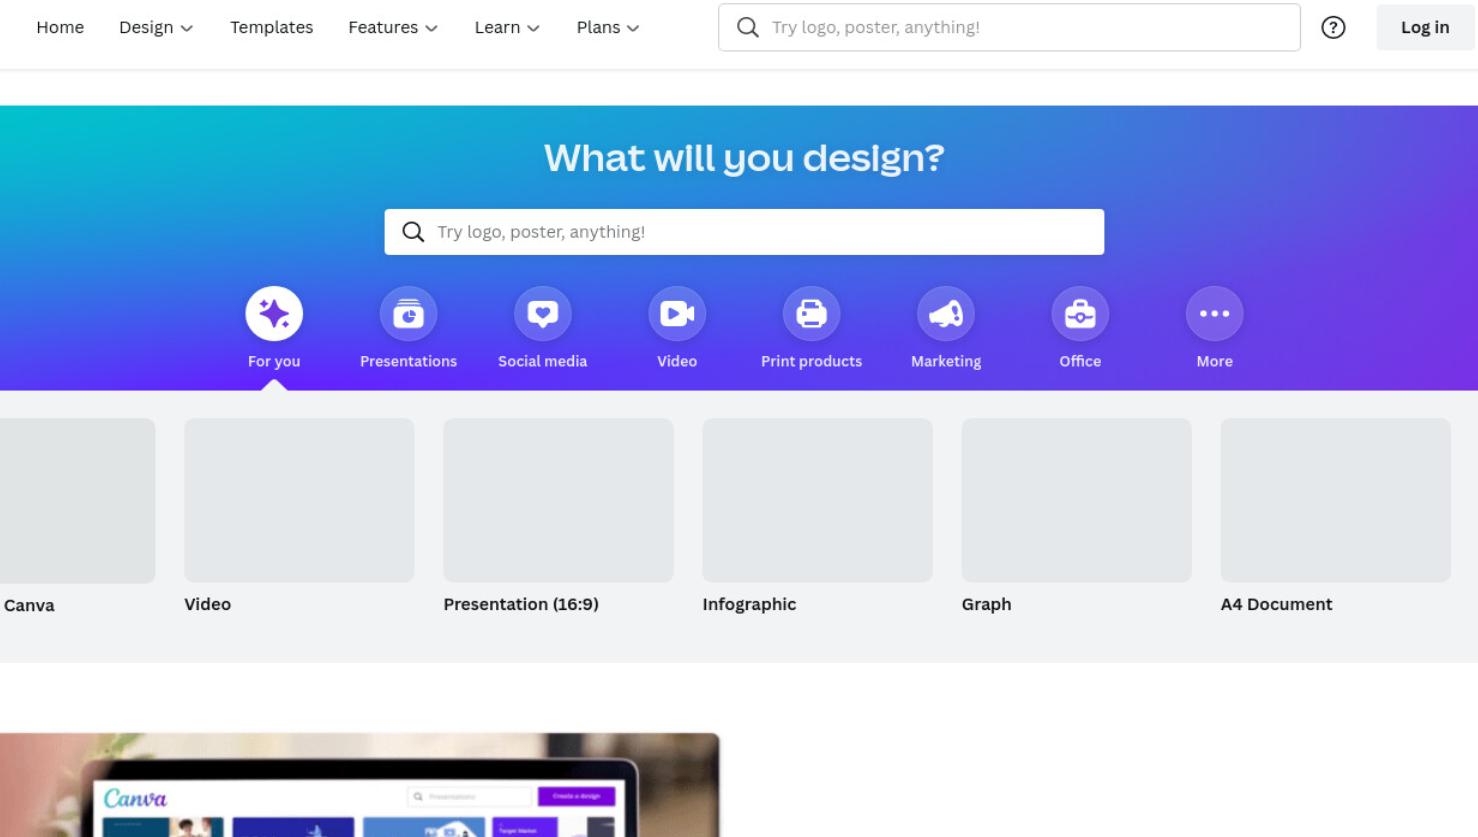This screenshot has width=1478, height=837.
Task: Click the magnifier icon in top search bar
Action: coord(748,28)
